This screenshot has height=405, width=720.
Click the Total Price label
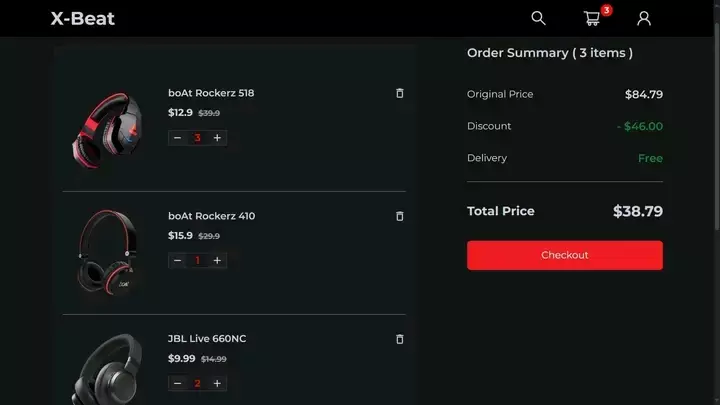pos(501,211)
